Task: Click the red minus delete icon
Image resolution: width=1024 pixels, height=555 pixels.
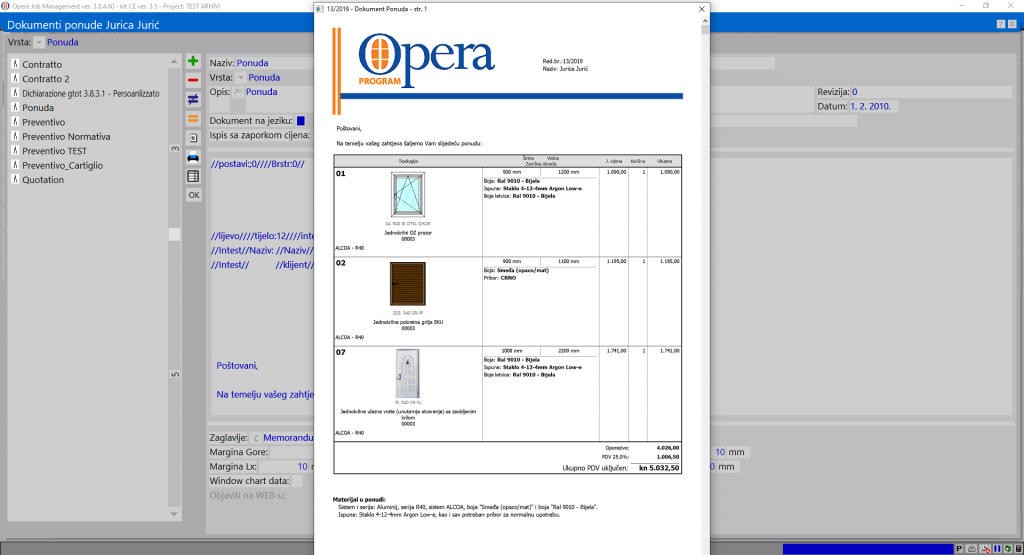Action: point(194,80)
